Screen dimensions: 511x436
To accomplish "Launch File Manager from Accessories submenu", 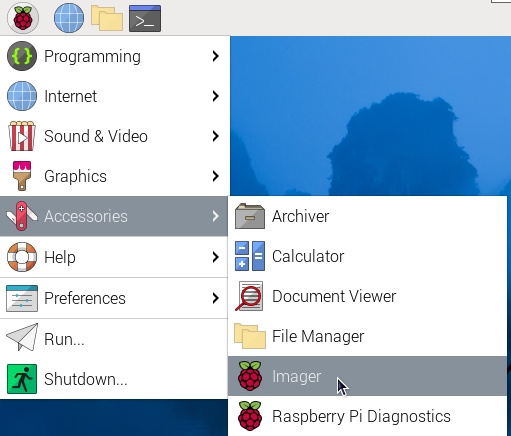I will click(367, 336).
